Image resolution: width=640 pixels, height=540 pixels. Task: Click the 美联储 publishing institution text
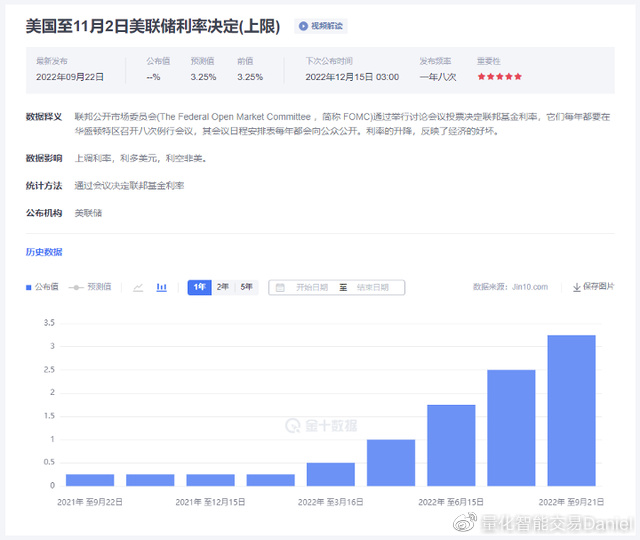click(x=88, y=213)
